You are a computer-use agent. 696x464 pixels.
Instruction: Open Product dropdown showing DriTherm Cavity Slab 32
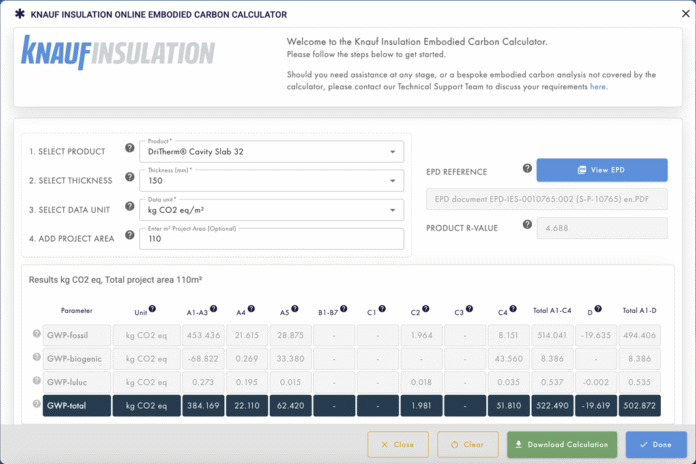click(x=271, y=152)
